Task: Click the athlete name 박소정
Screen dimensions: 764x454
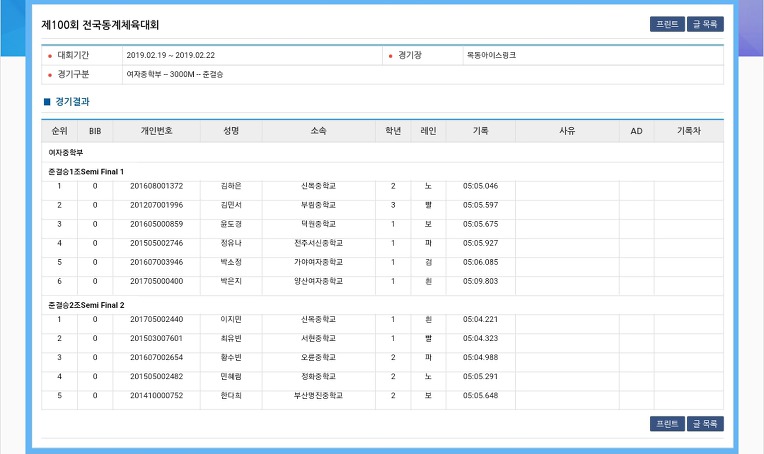Action: (x=231, y=262)
